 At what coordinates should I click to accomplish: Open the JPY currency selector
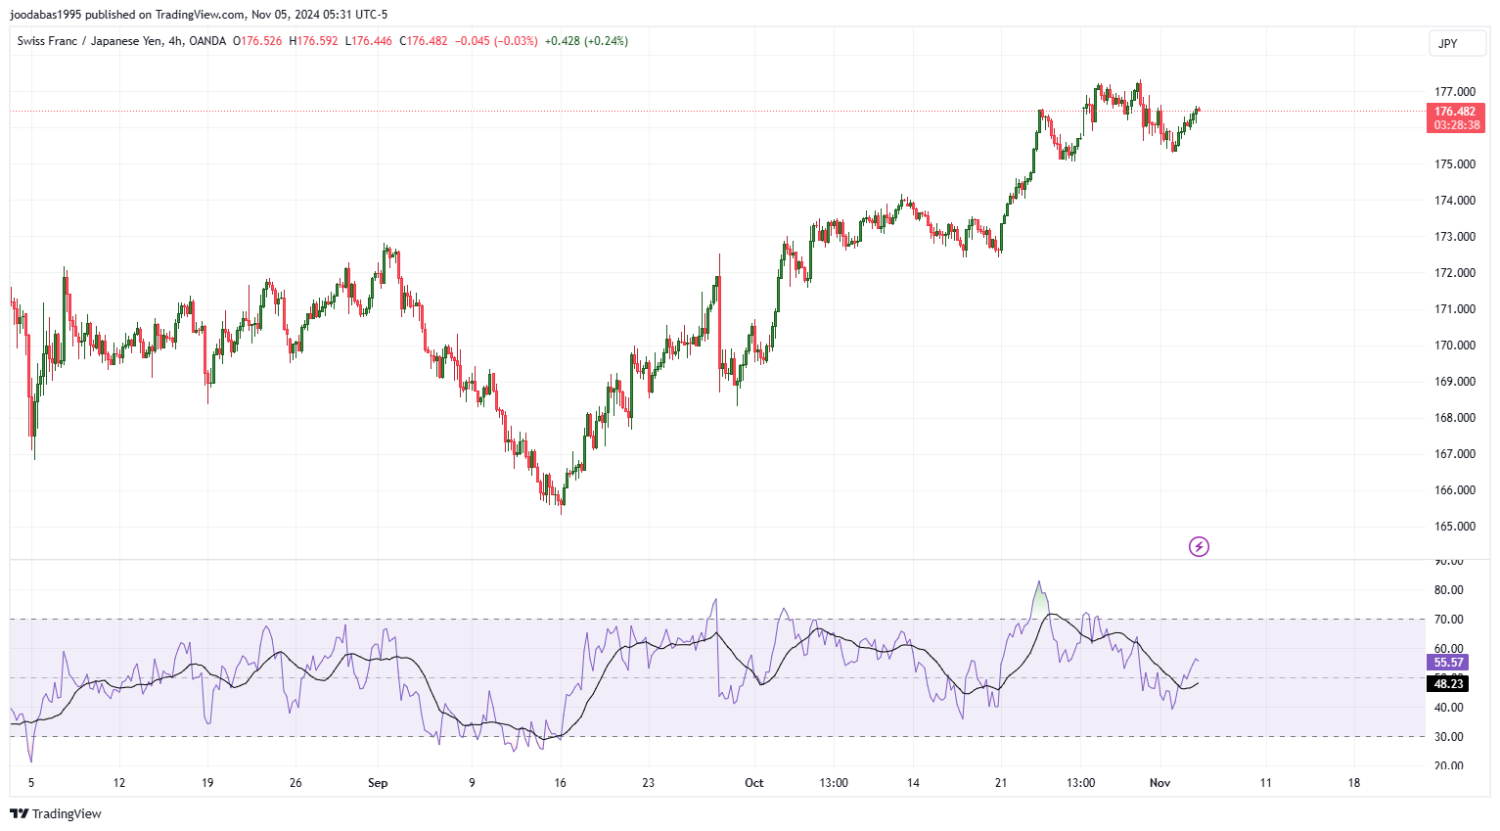(1456, 43)
